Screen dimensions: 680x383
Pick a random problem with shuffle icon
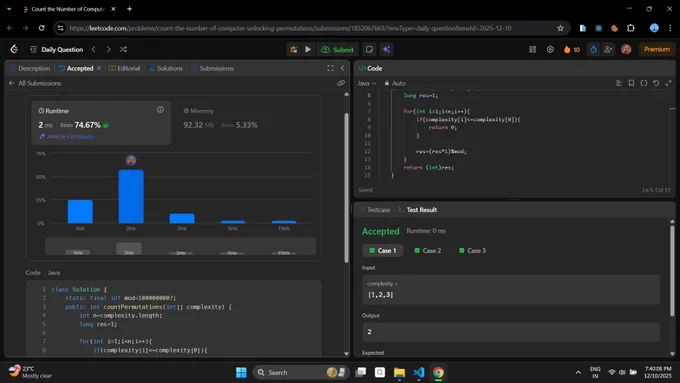click(x=123, y=49)
